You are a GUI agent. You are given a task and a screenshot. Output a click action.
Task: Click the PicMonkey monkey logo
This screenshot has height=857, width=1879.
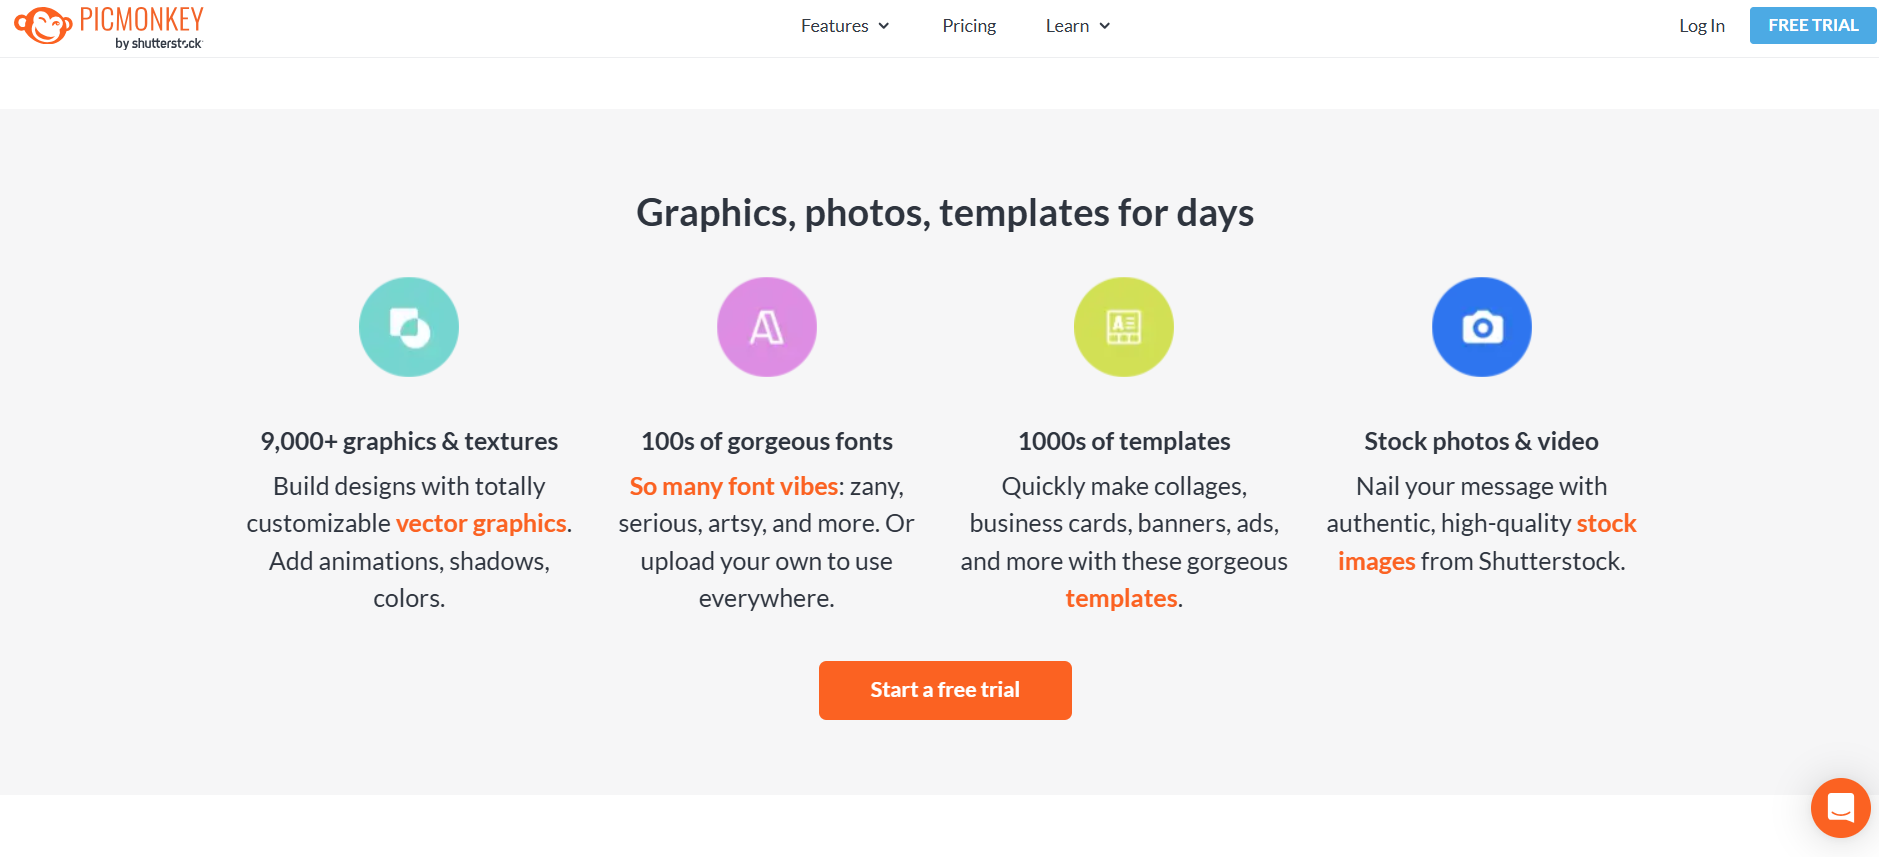pyautogui.click(x=43, y=25)
